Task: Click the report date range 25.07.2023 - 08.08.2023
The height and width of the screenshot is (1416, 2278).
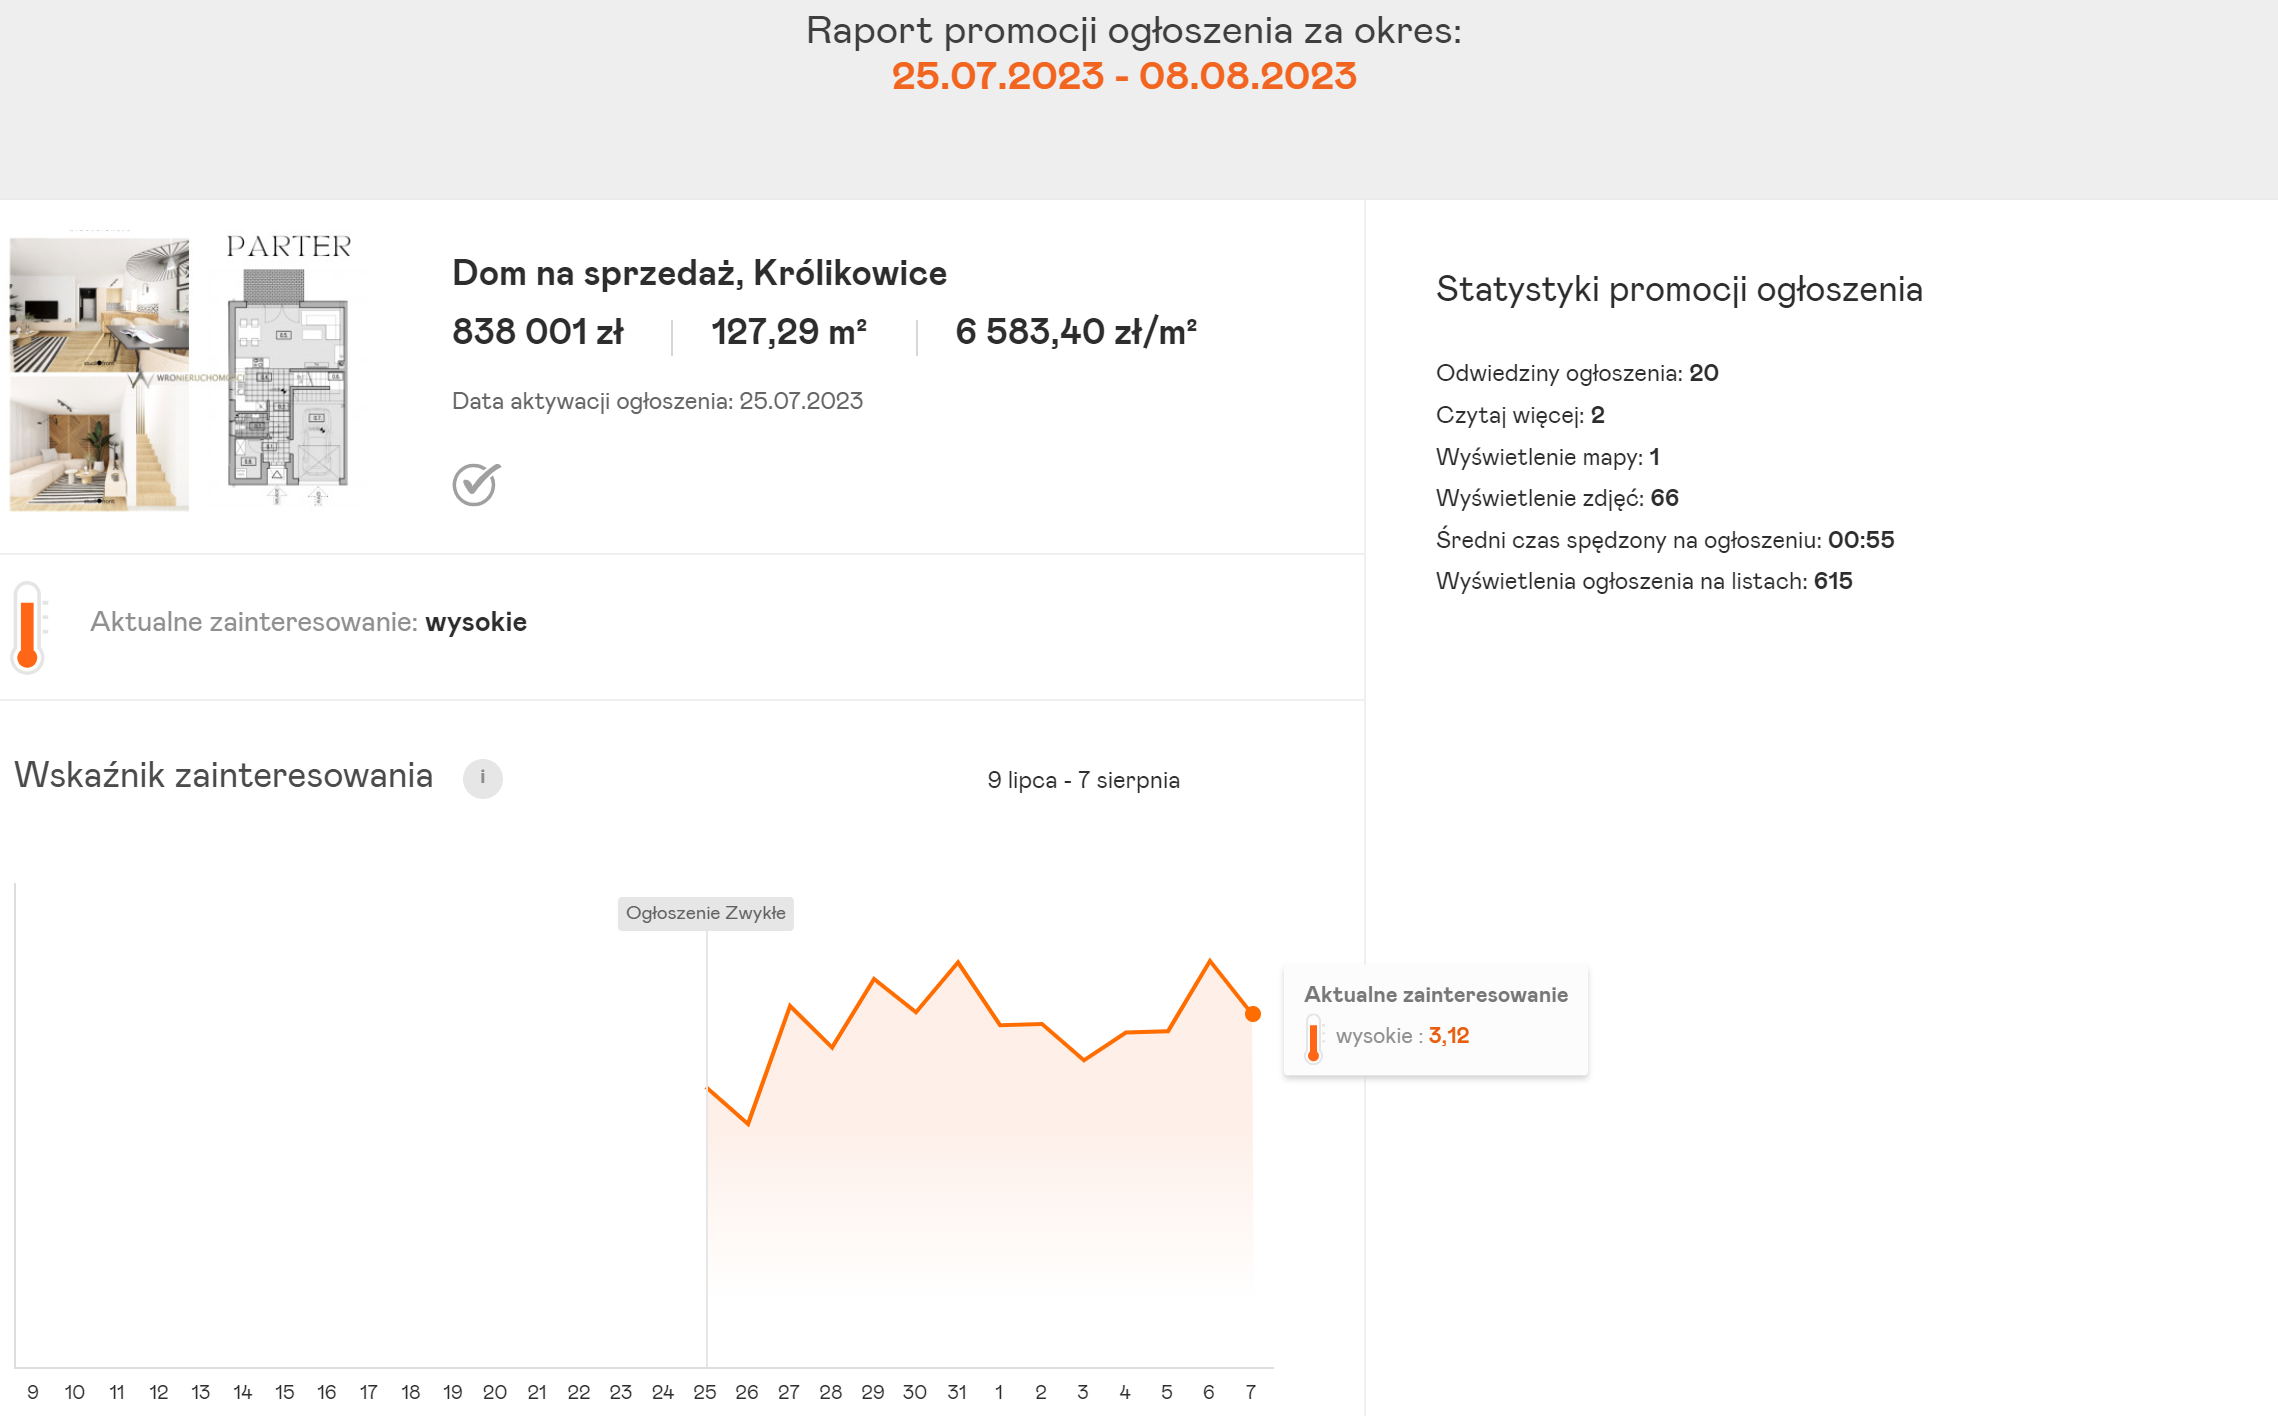Action: (x=1124, y=76)
